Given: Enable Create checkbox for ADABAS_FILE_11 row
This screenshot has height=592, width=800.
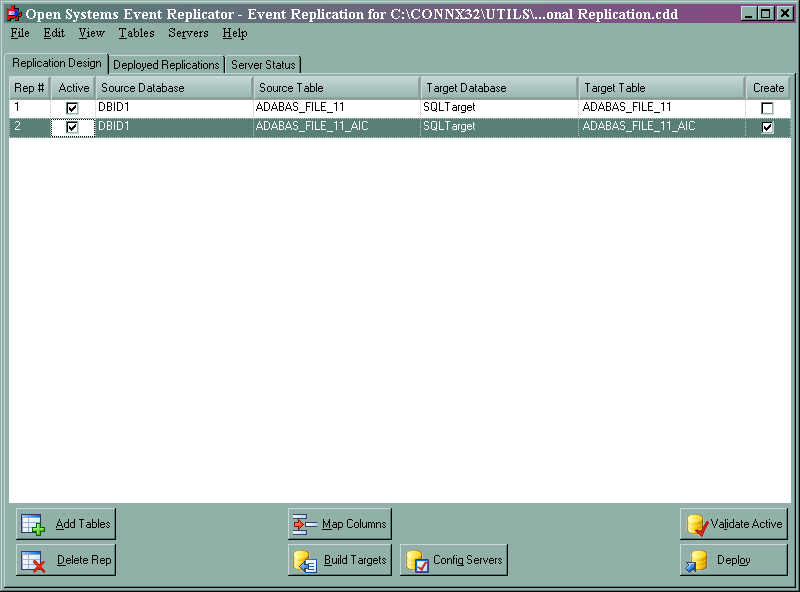Looking at the screenshot, I should tap(769, 107).
